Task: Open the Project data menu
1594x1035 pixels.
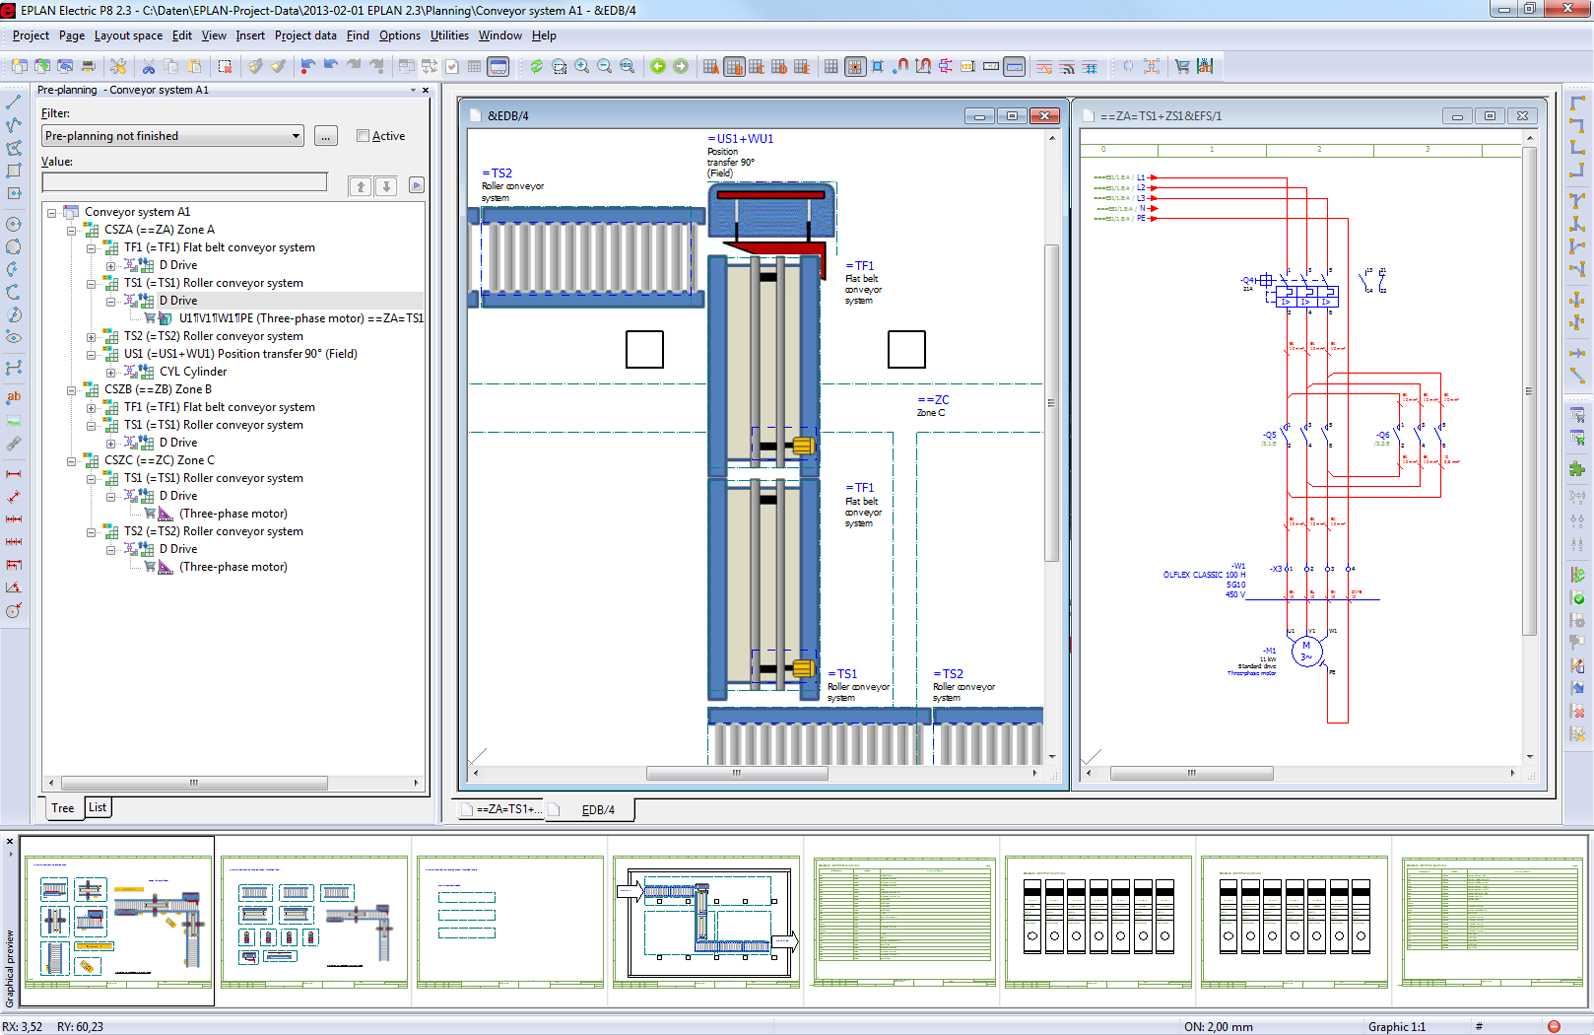Action: pyautogui.click(x=305, y=35)
